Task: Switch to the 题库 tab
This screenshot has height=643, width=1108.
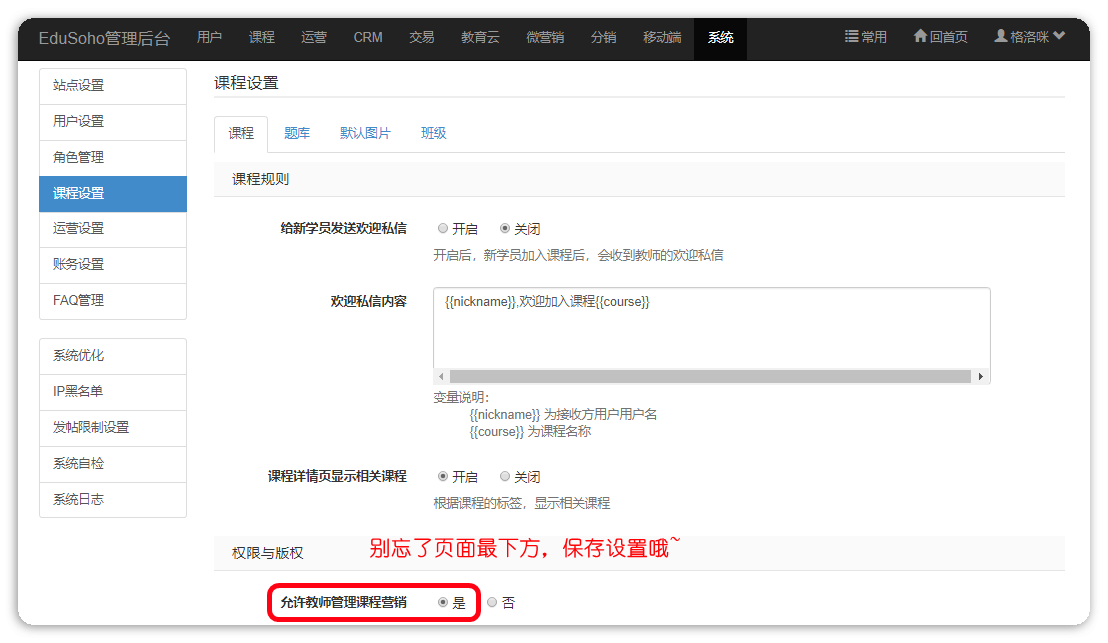Action: 297,133
